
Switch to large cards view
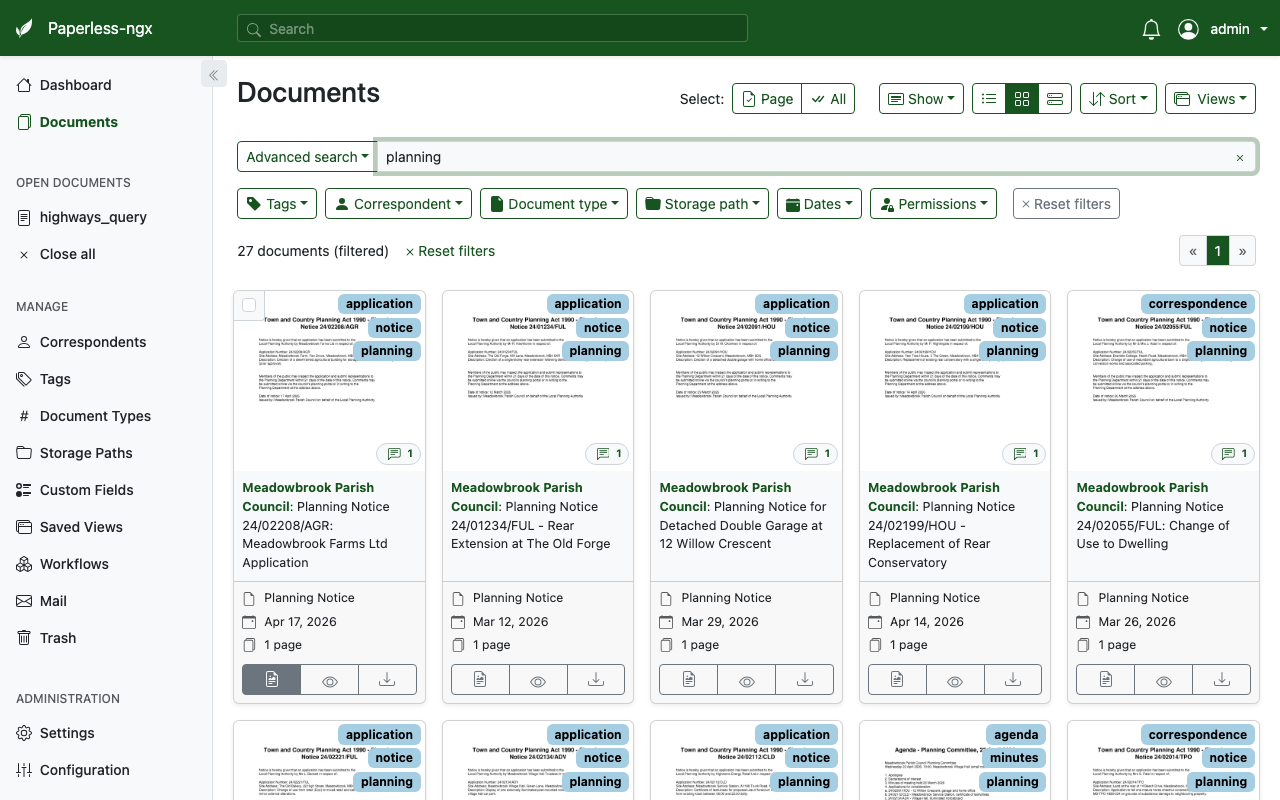coord(1055,99)
